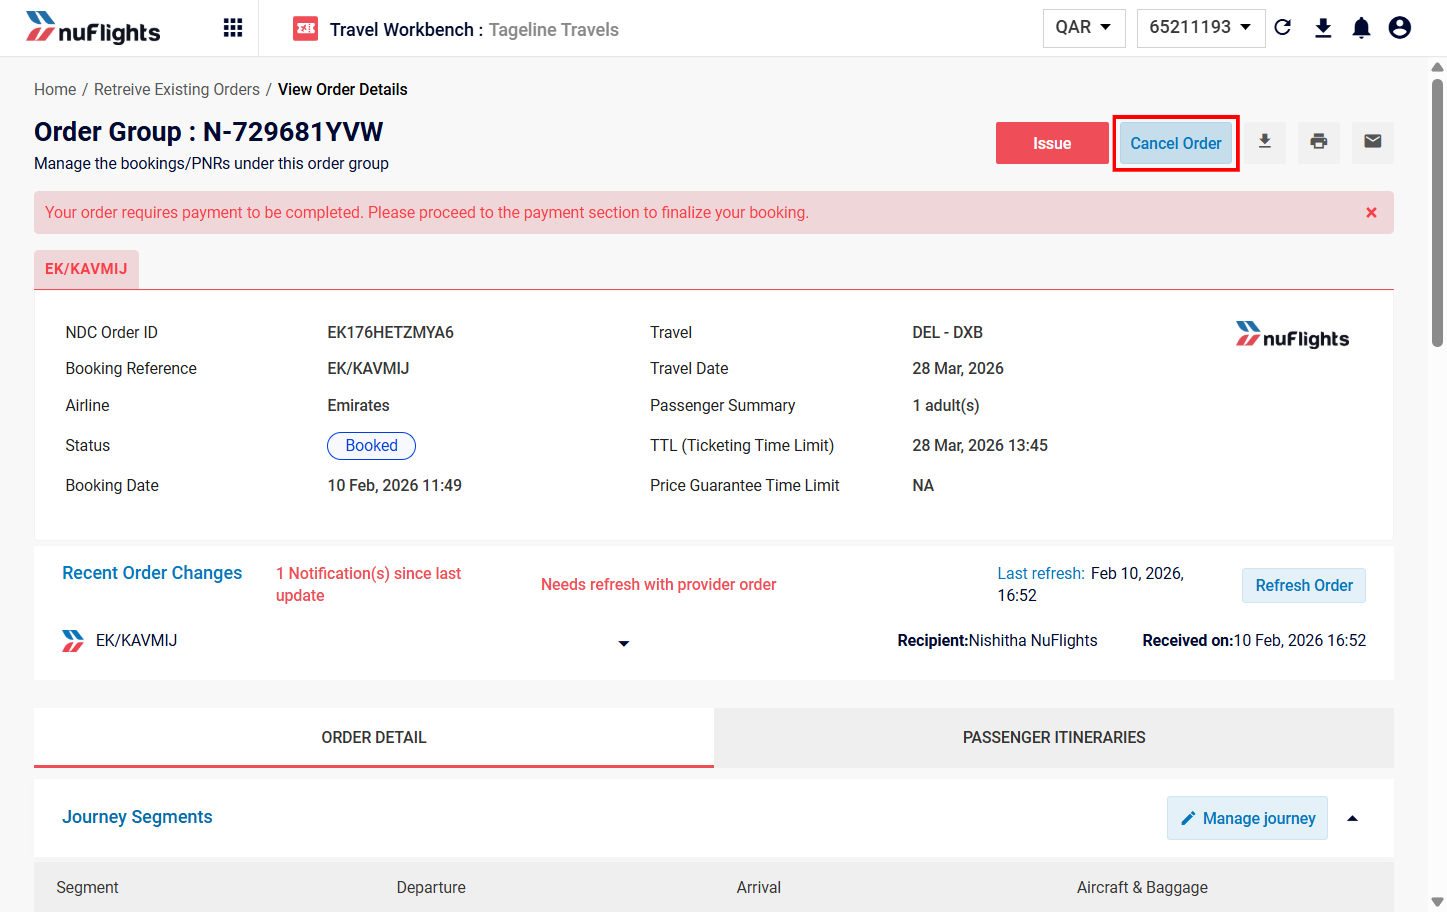Click Refresh Order button
This screenshot has height=912, width=1447.
pos(1304,585)
